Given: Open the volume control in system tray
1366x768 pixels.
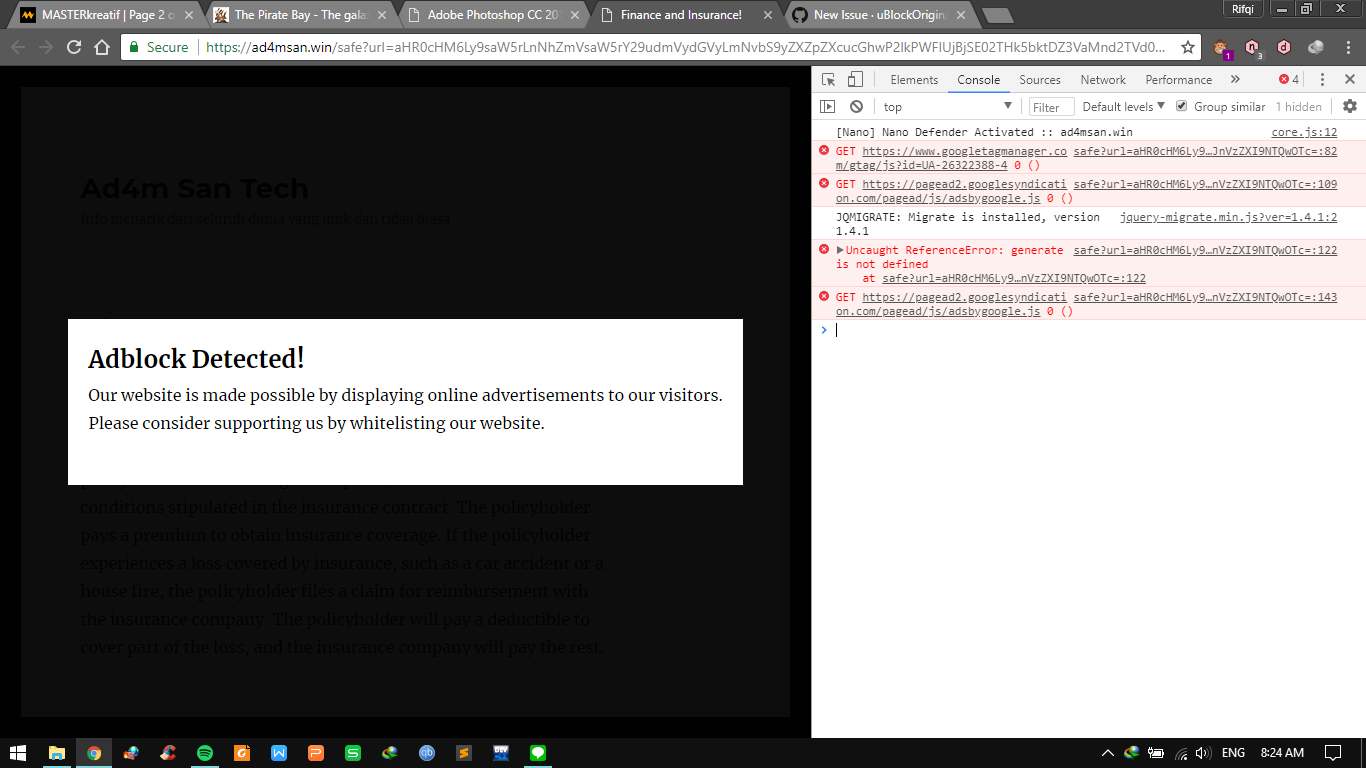Looking at the screenshot, I should [x=1202, y=753].
